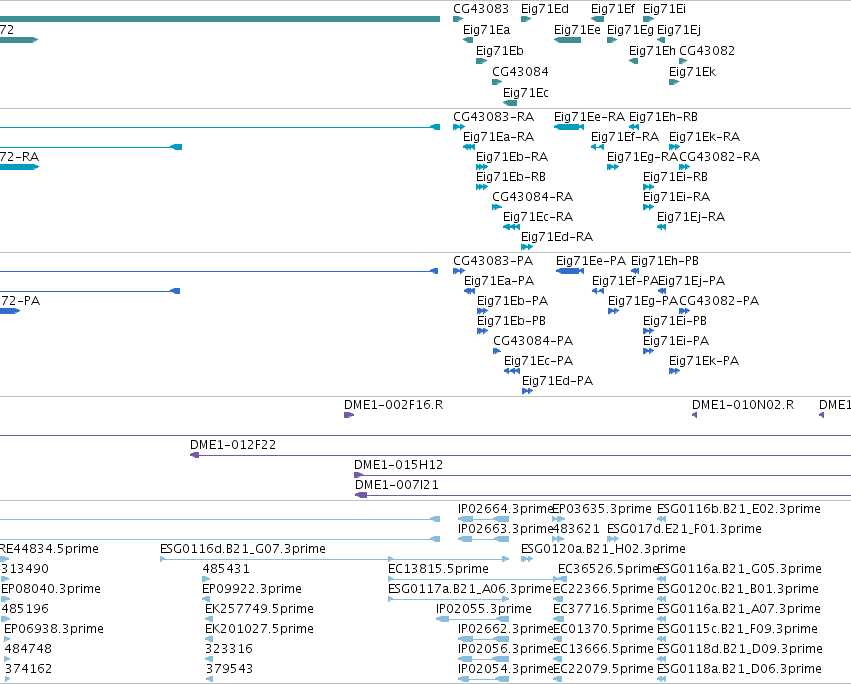Click the Eig71Ee-RA transcript glyph
The image size is (851, 684).
569,127
